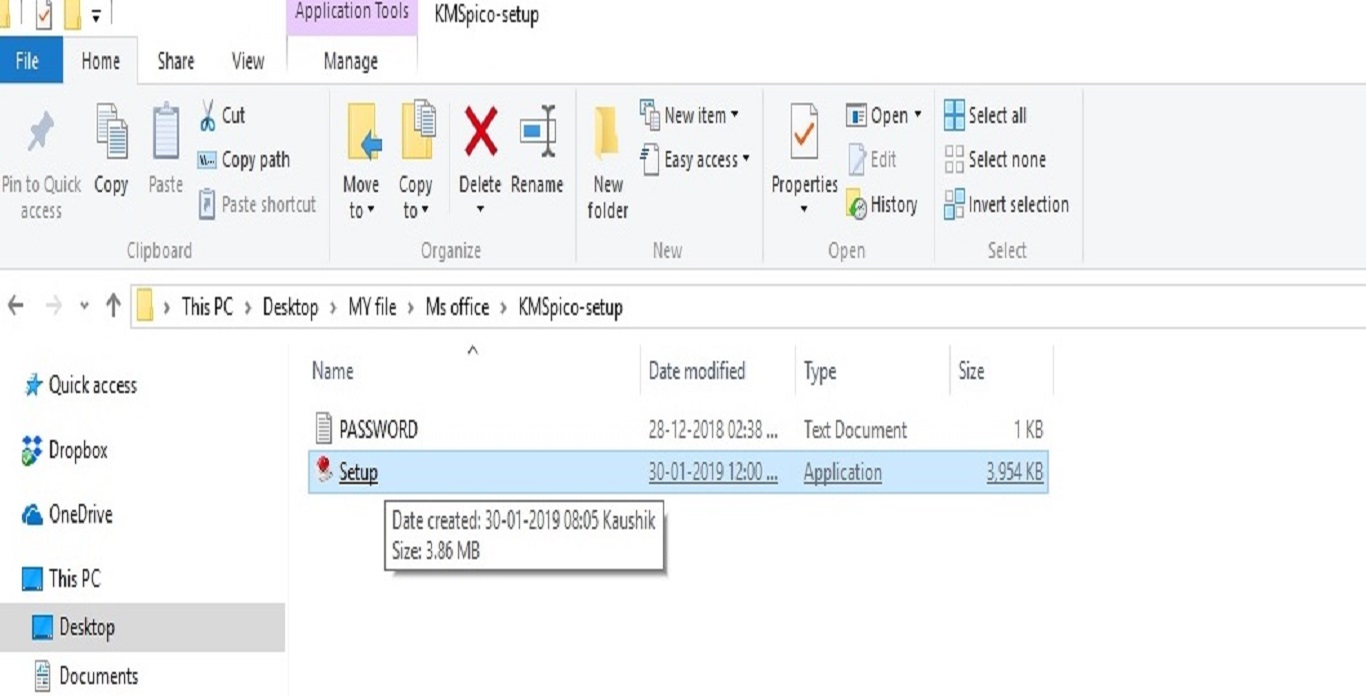Viewport: 1366px width, 696px height.
Task: Switch to the View tab
Action: click(248, 60)
